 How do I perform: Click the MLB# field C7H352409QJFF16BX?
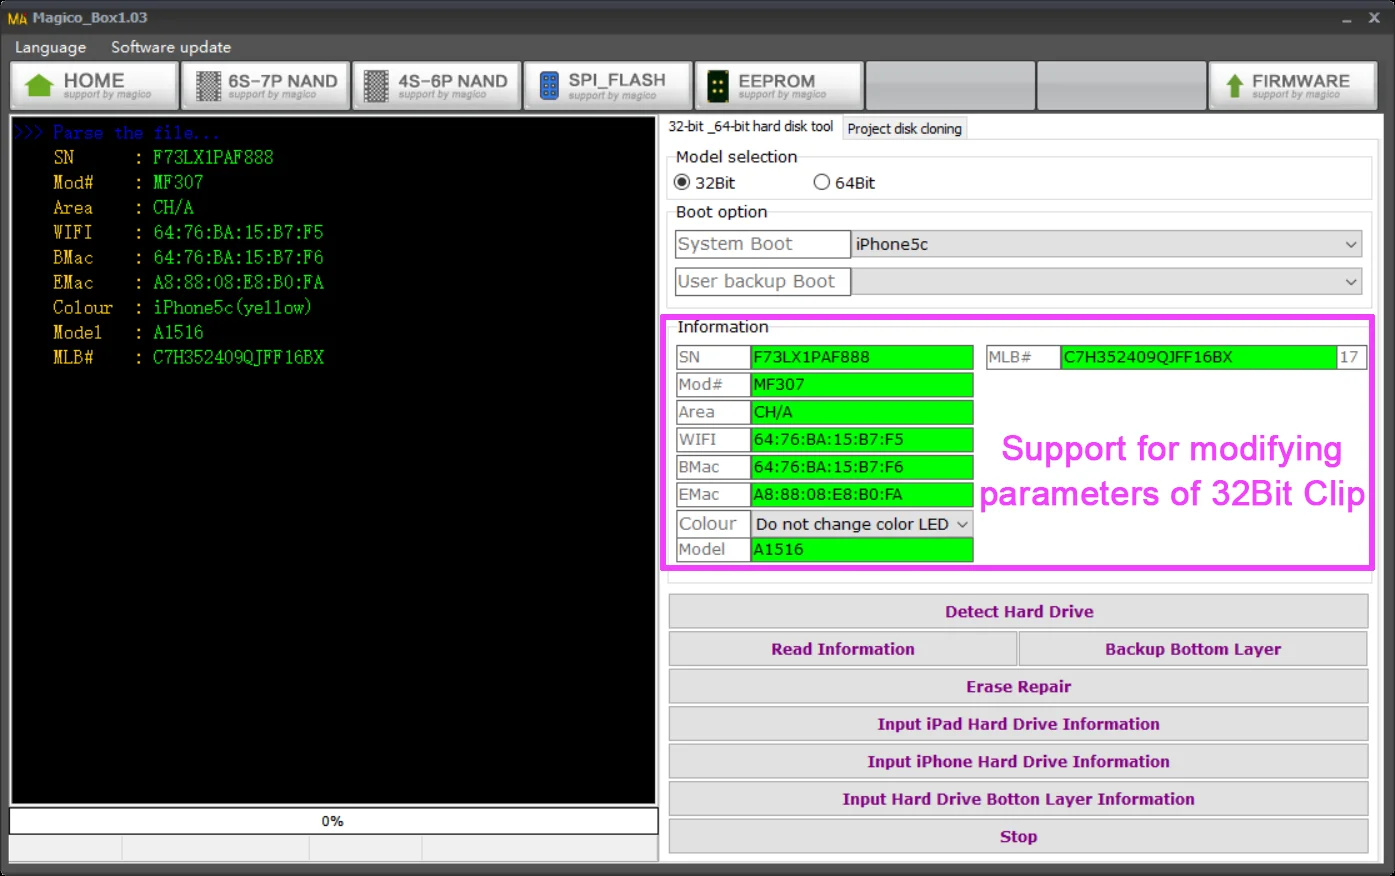tap(1199, 357)
